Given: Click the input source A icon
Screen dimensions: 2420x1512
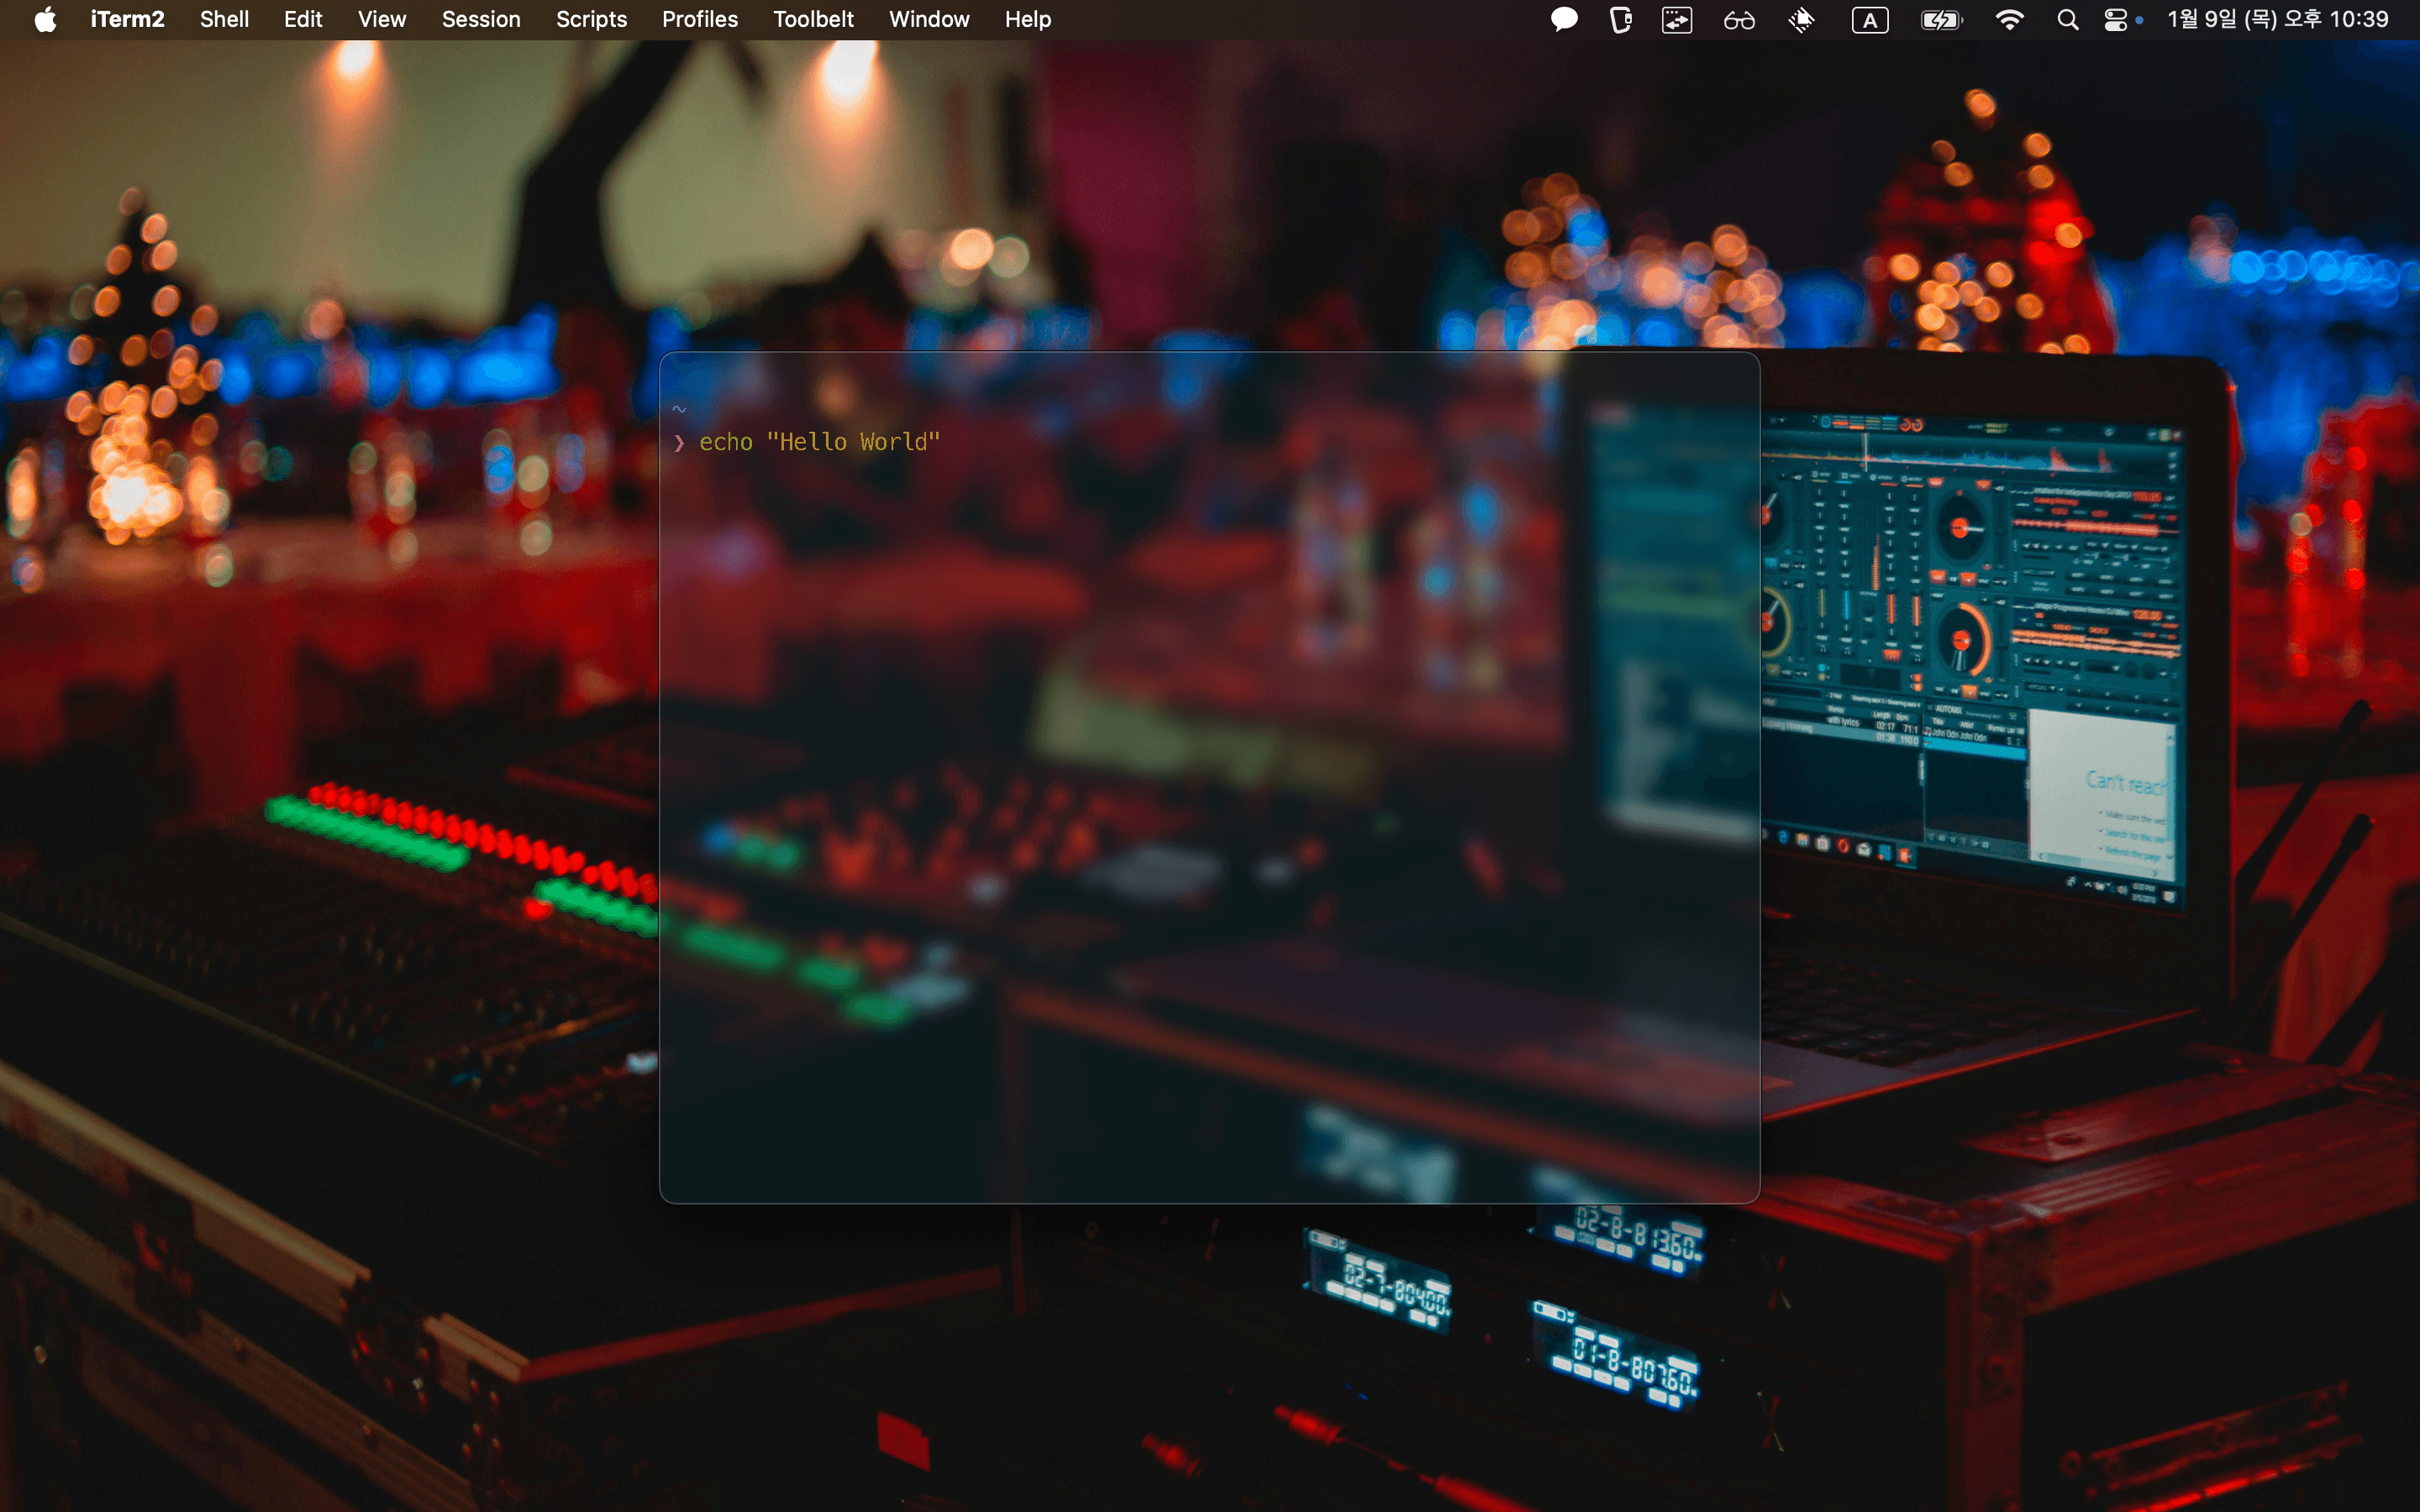Looking at the screenshot, I should coord(1869,20).
